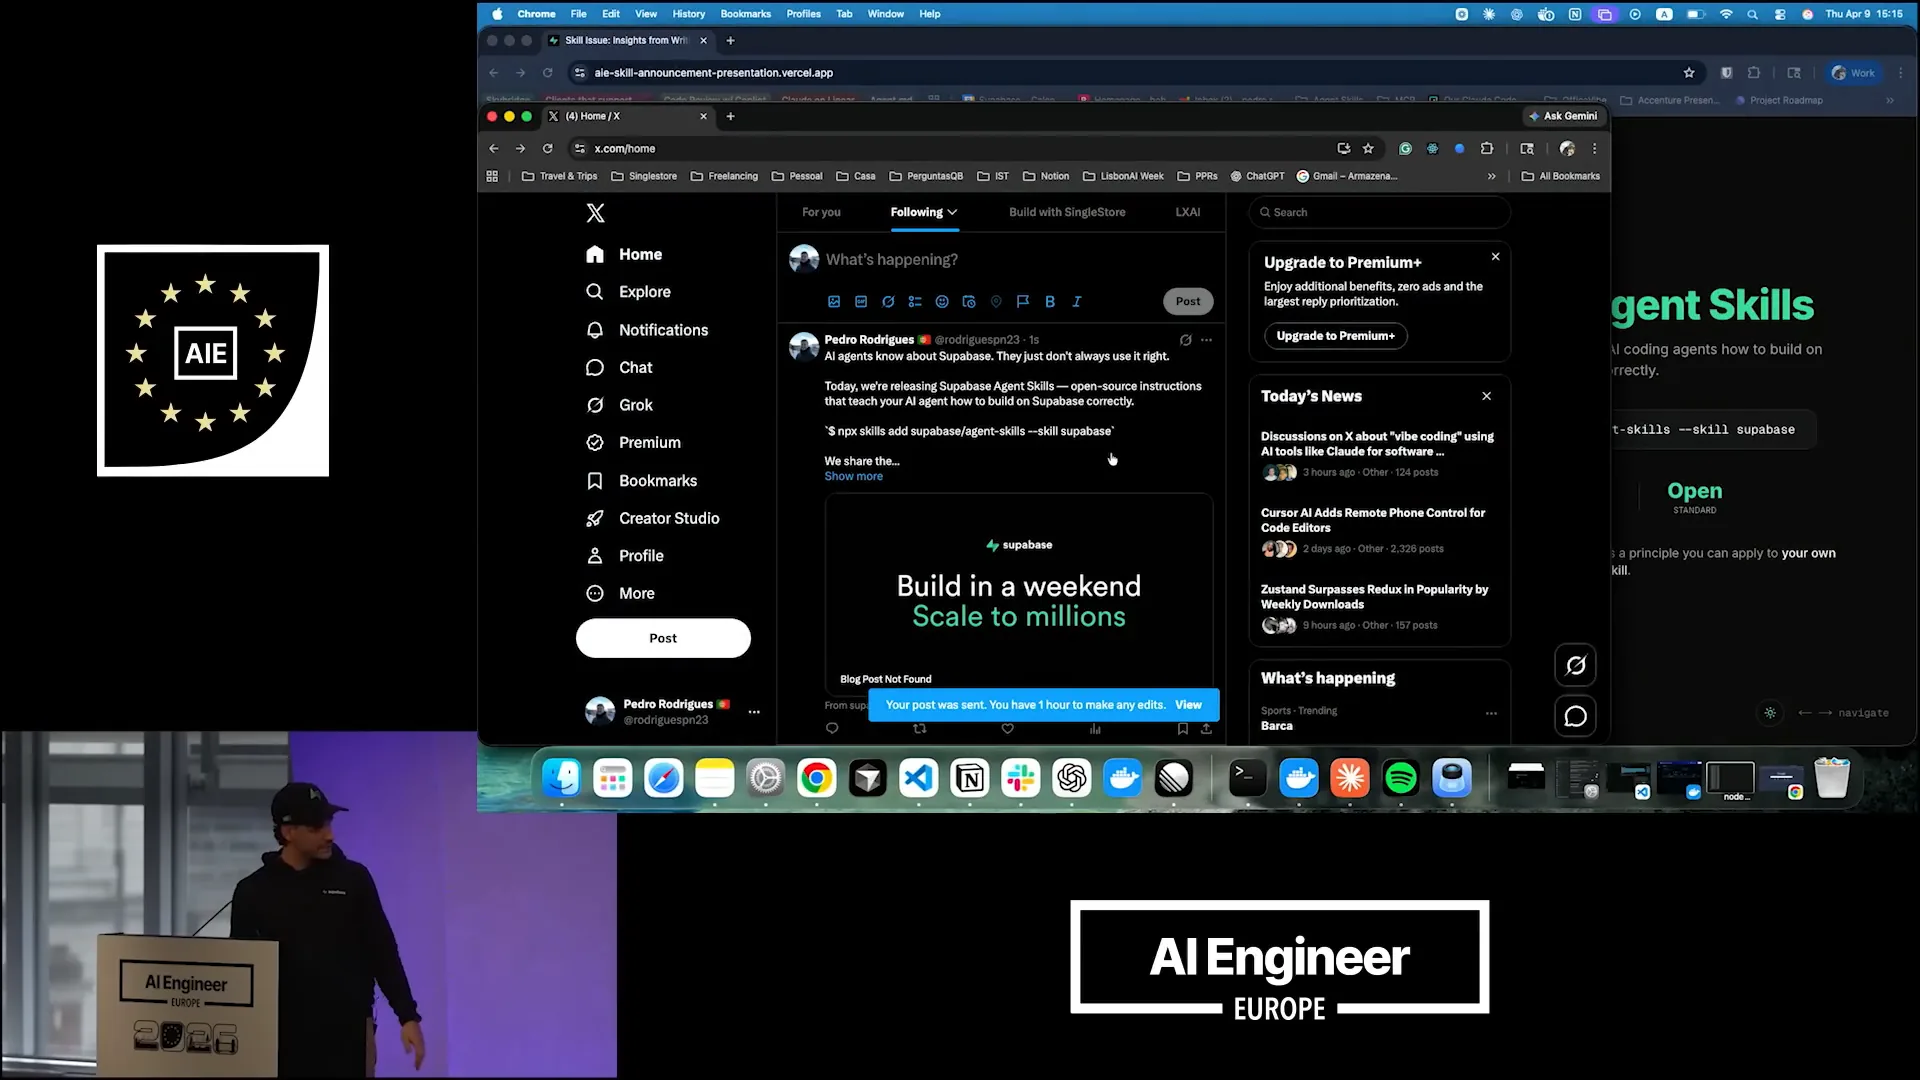Open Notion app in the Dock
This screenshot has height=1080, width=1920.
[x=970, y=778]
